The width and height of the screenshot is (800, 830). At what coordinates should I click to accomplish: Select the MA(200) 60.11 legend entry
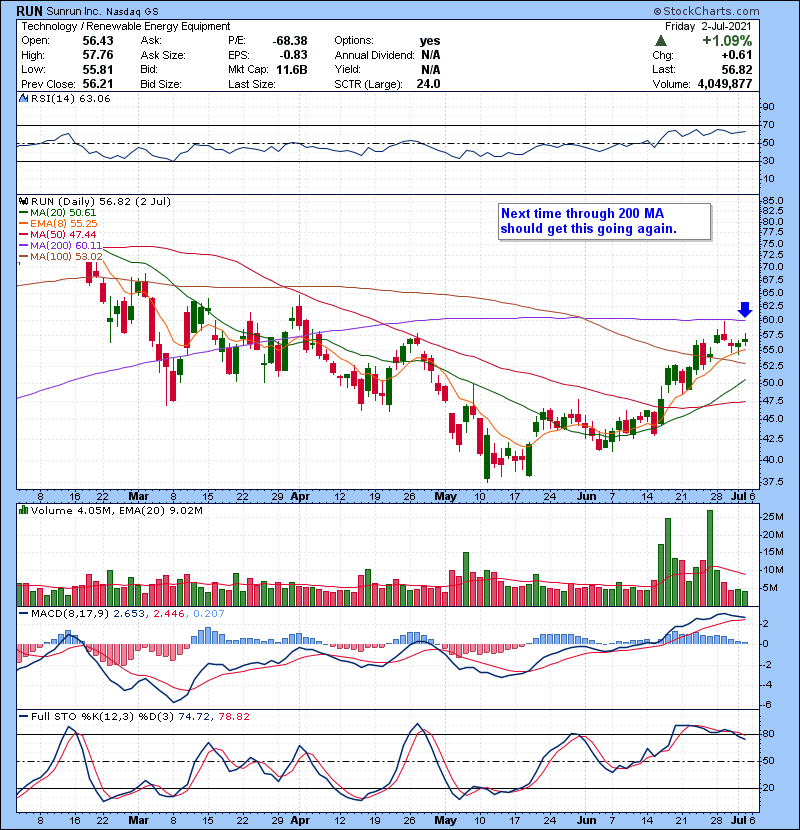tap(60, 246)
